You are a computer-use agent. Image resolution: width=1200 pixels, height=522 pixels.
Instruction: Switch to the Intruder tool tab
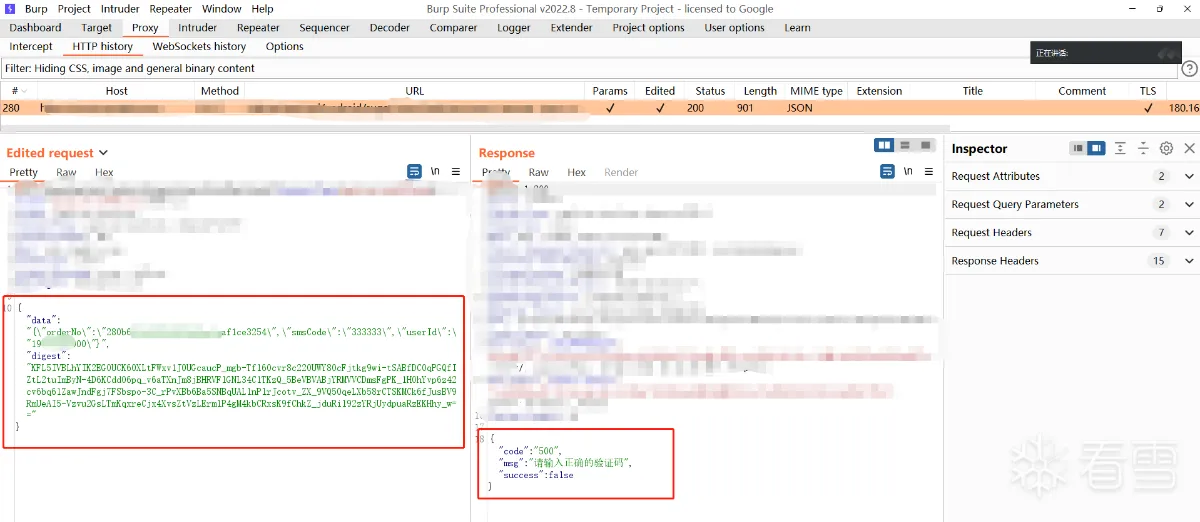(198, 28)
